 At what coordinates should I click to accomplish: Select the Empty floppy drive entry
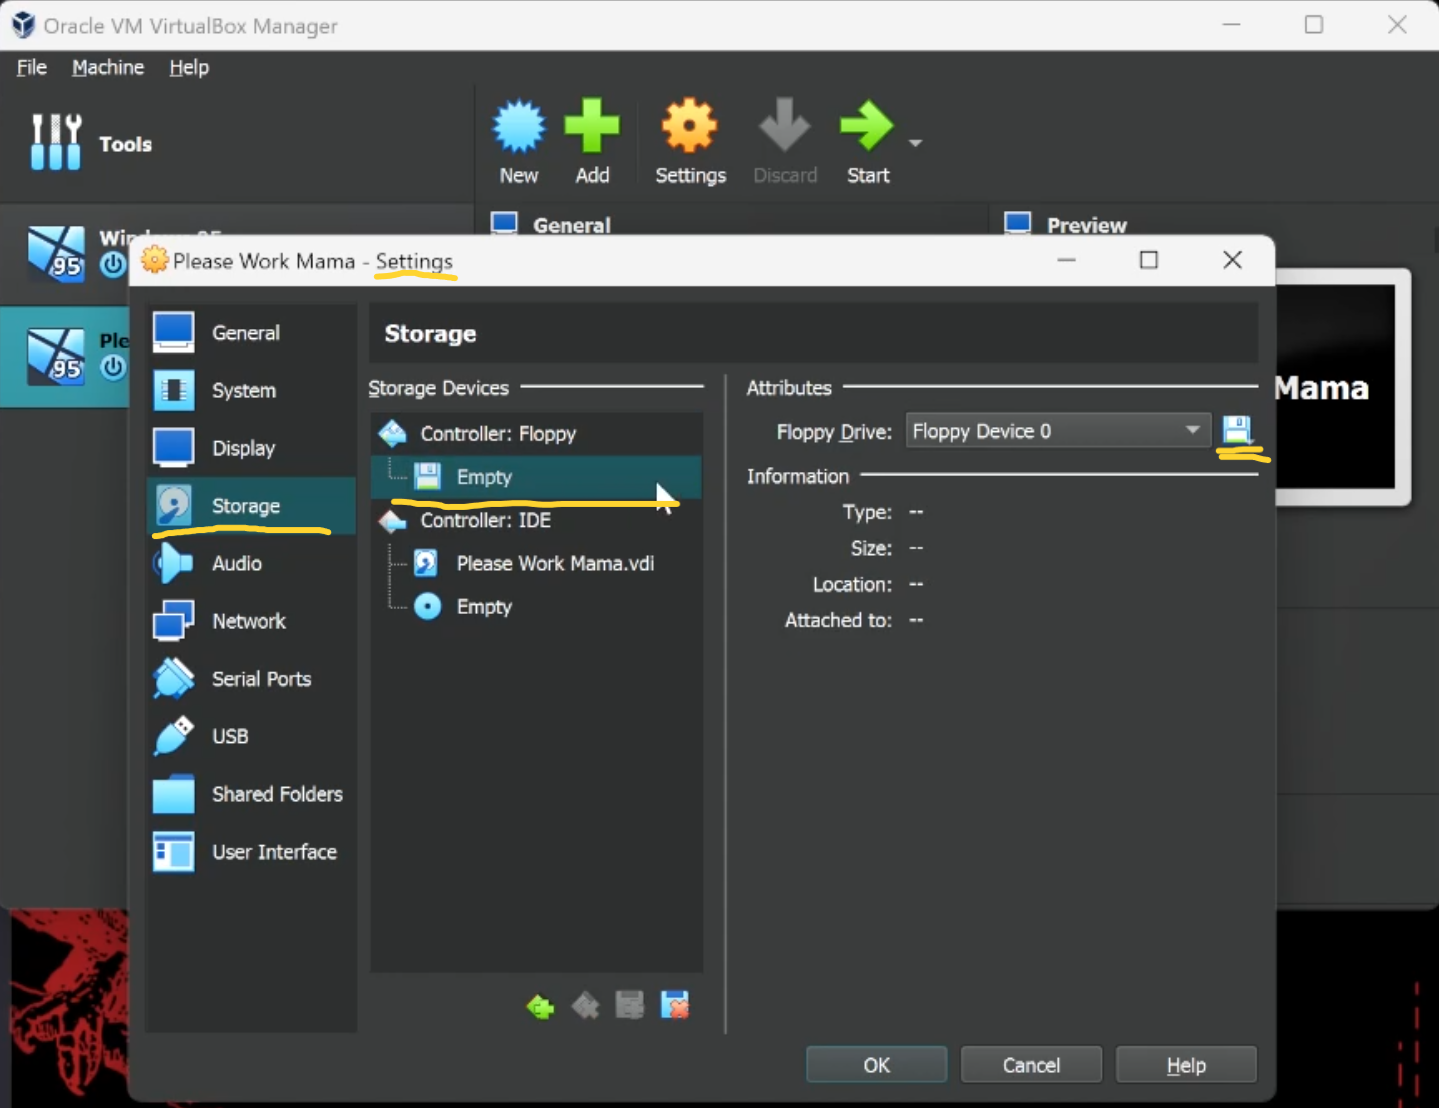point(536,477)
